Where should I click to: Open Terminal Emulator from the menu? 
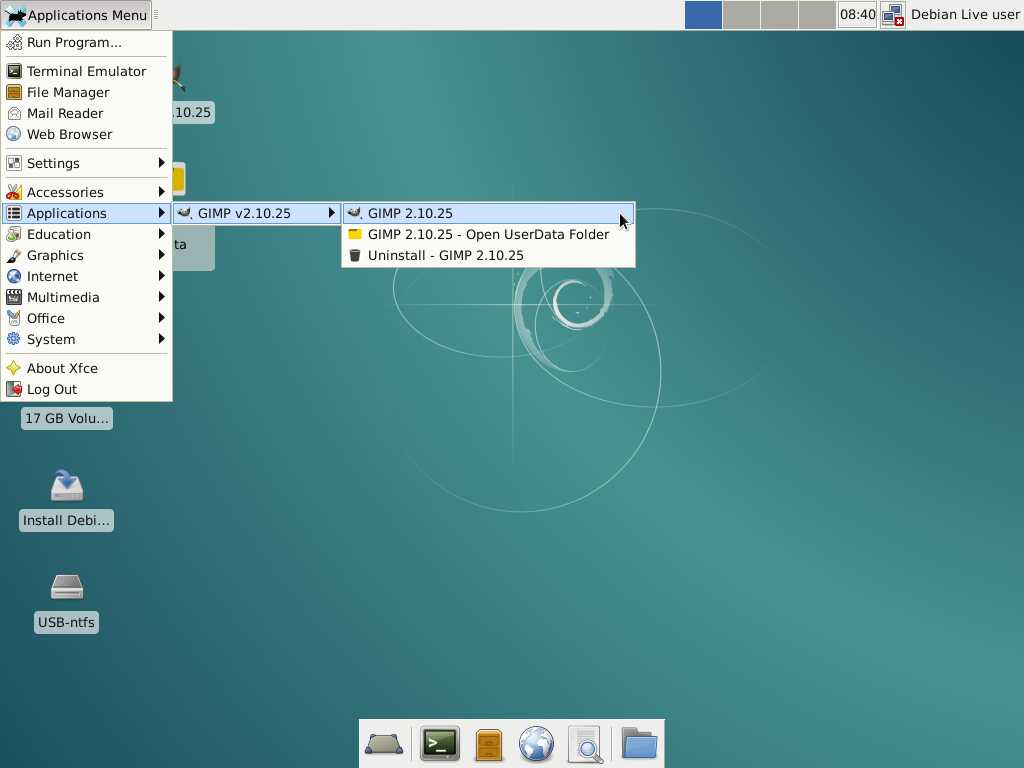pyautogui.click(x=86, y=71)
